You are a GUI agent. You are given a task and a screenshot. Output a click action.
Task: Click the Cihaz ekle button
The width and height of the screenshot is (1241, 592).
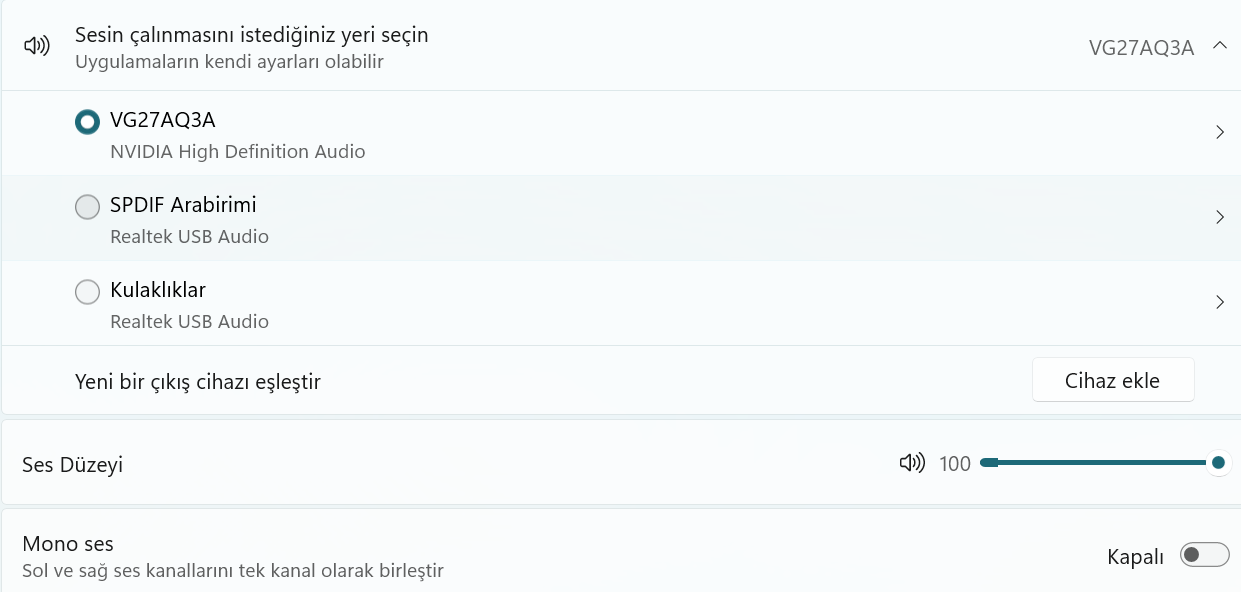coord(1113,380)
